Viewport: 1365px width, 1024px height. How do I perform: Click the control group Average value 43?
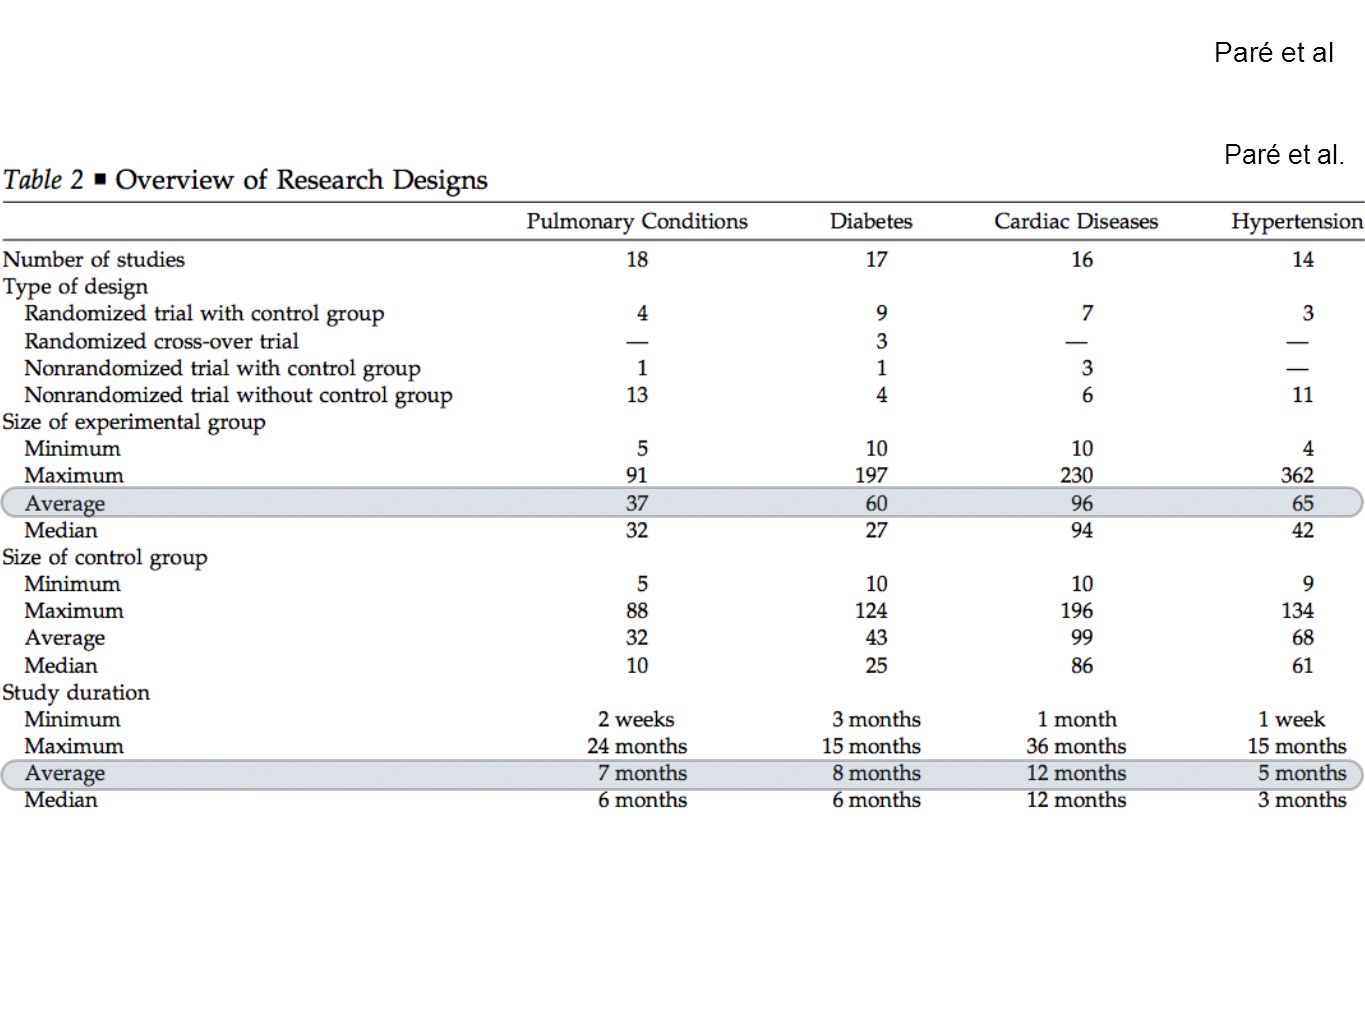(876, 637)
